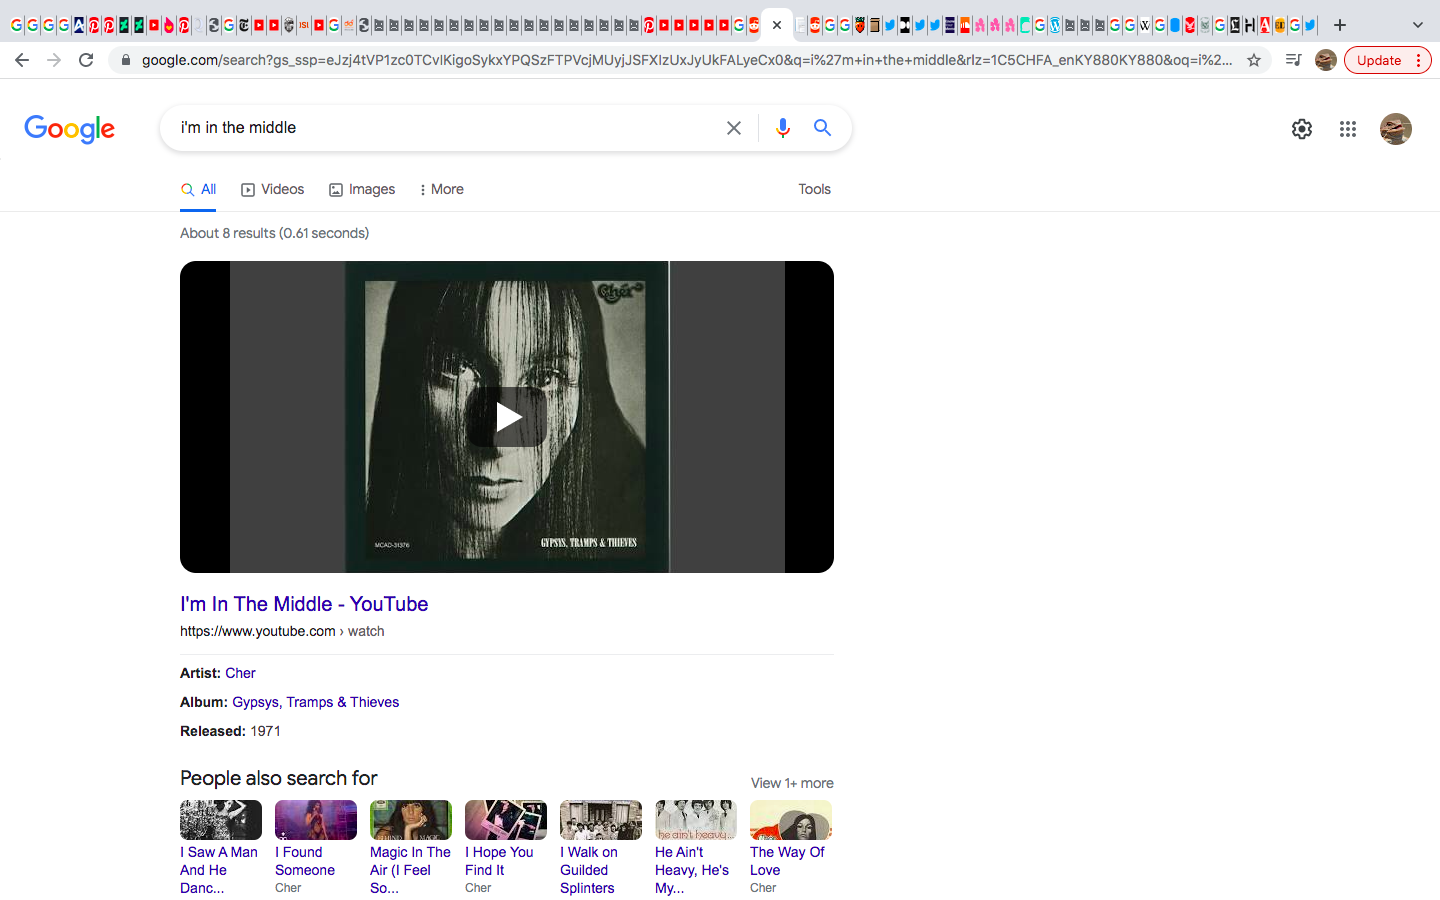Open the media control icon in toolbar
Viewport: 1440px width, 900px height.
pos(1293,60)
